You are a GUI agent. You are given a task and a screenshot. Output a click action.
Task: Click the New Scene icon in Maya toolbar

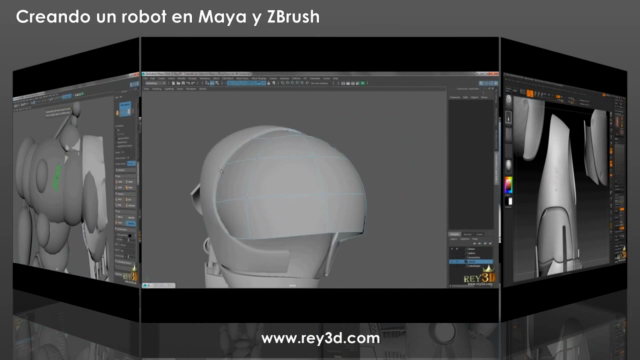(x=173, y=83)
